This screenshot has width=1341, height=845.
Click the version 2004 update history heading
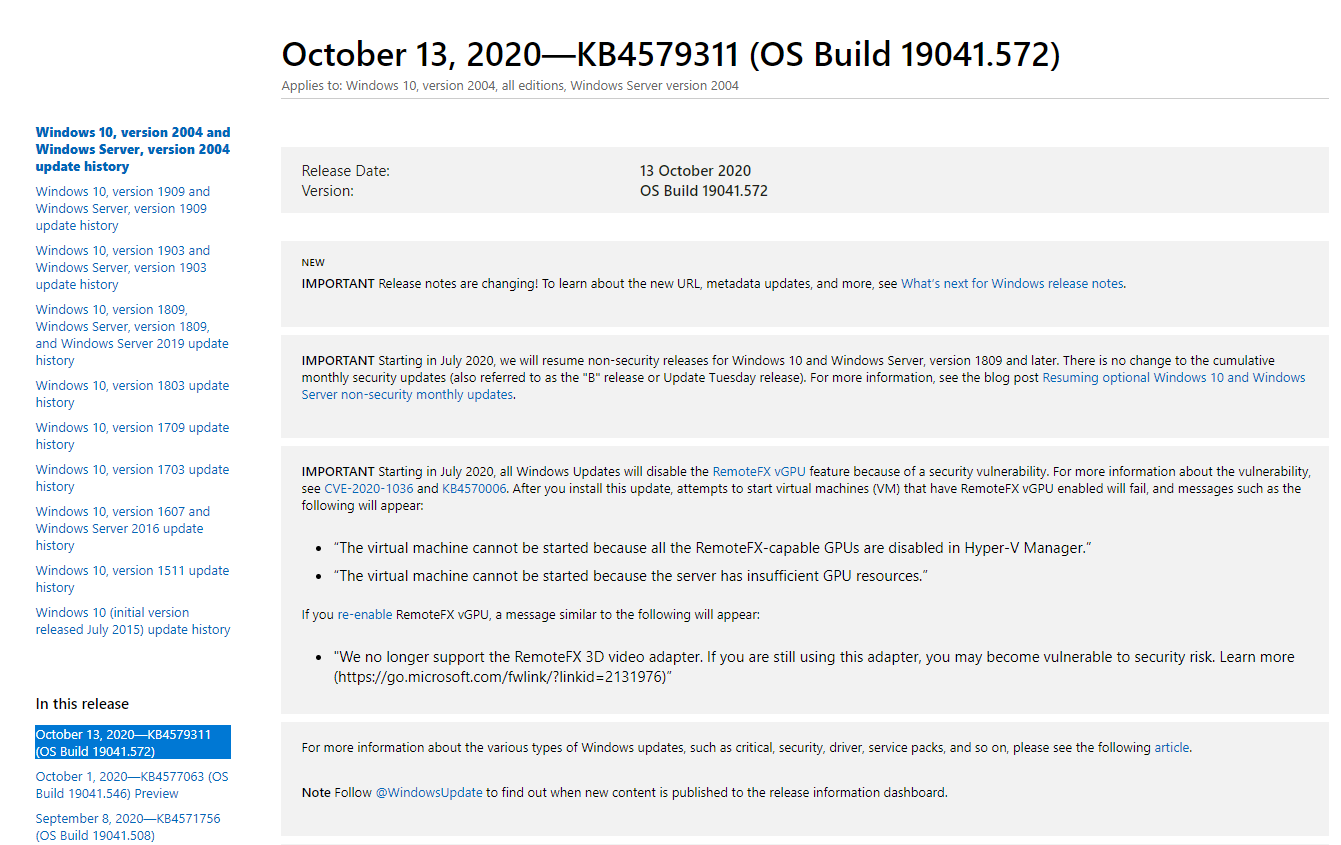(x=133, y=149)
